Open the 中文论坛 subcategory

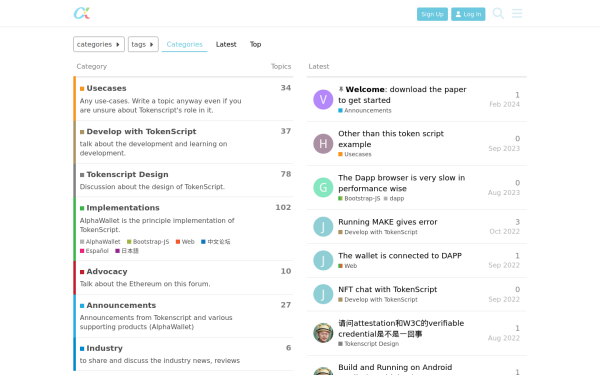216,242
